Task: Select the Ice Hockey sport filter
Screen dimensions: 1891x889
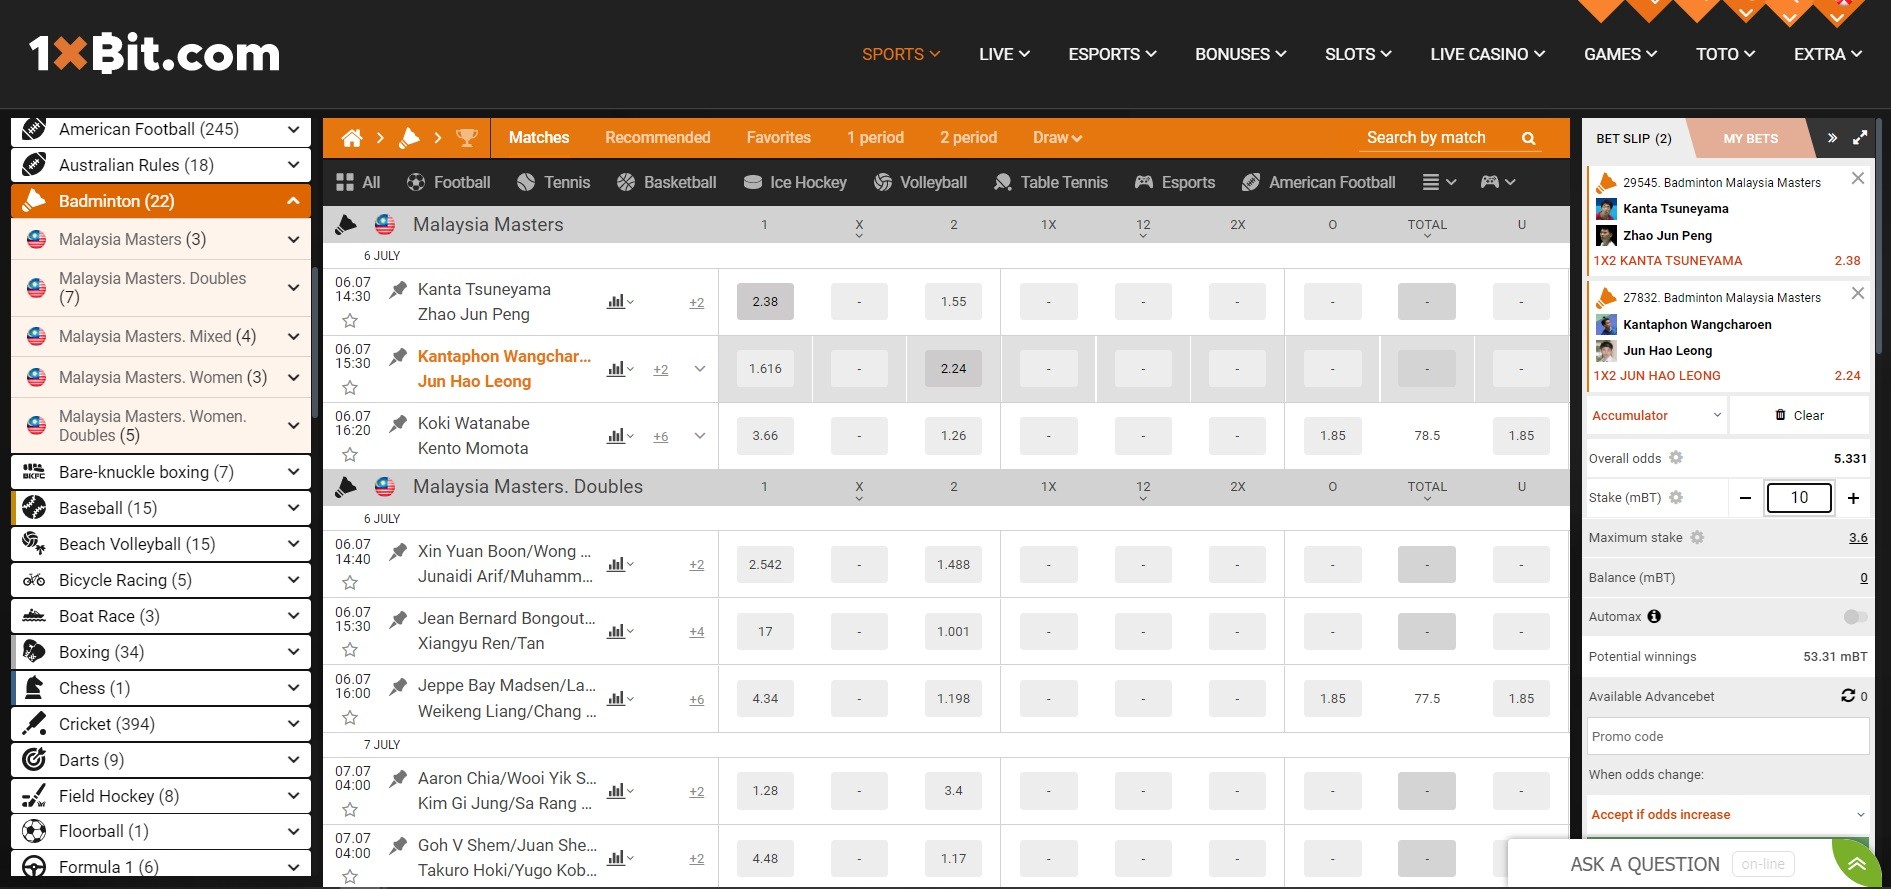Action: pyautogui.click(x=795, y=182)
